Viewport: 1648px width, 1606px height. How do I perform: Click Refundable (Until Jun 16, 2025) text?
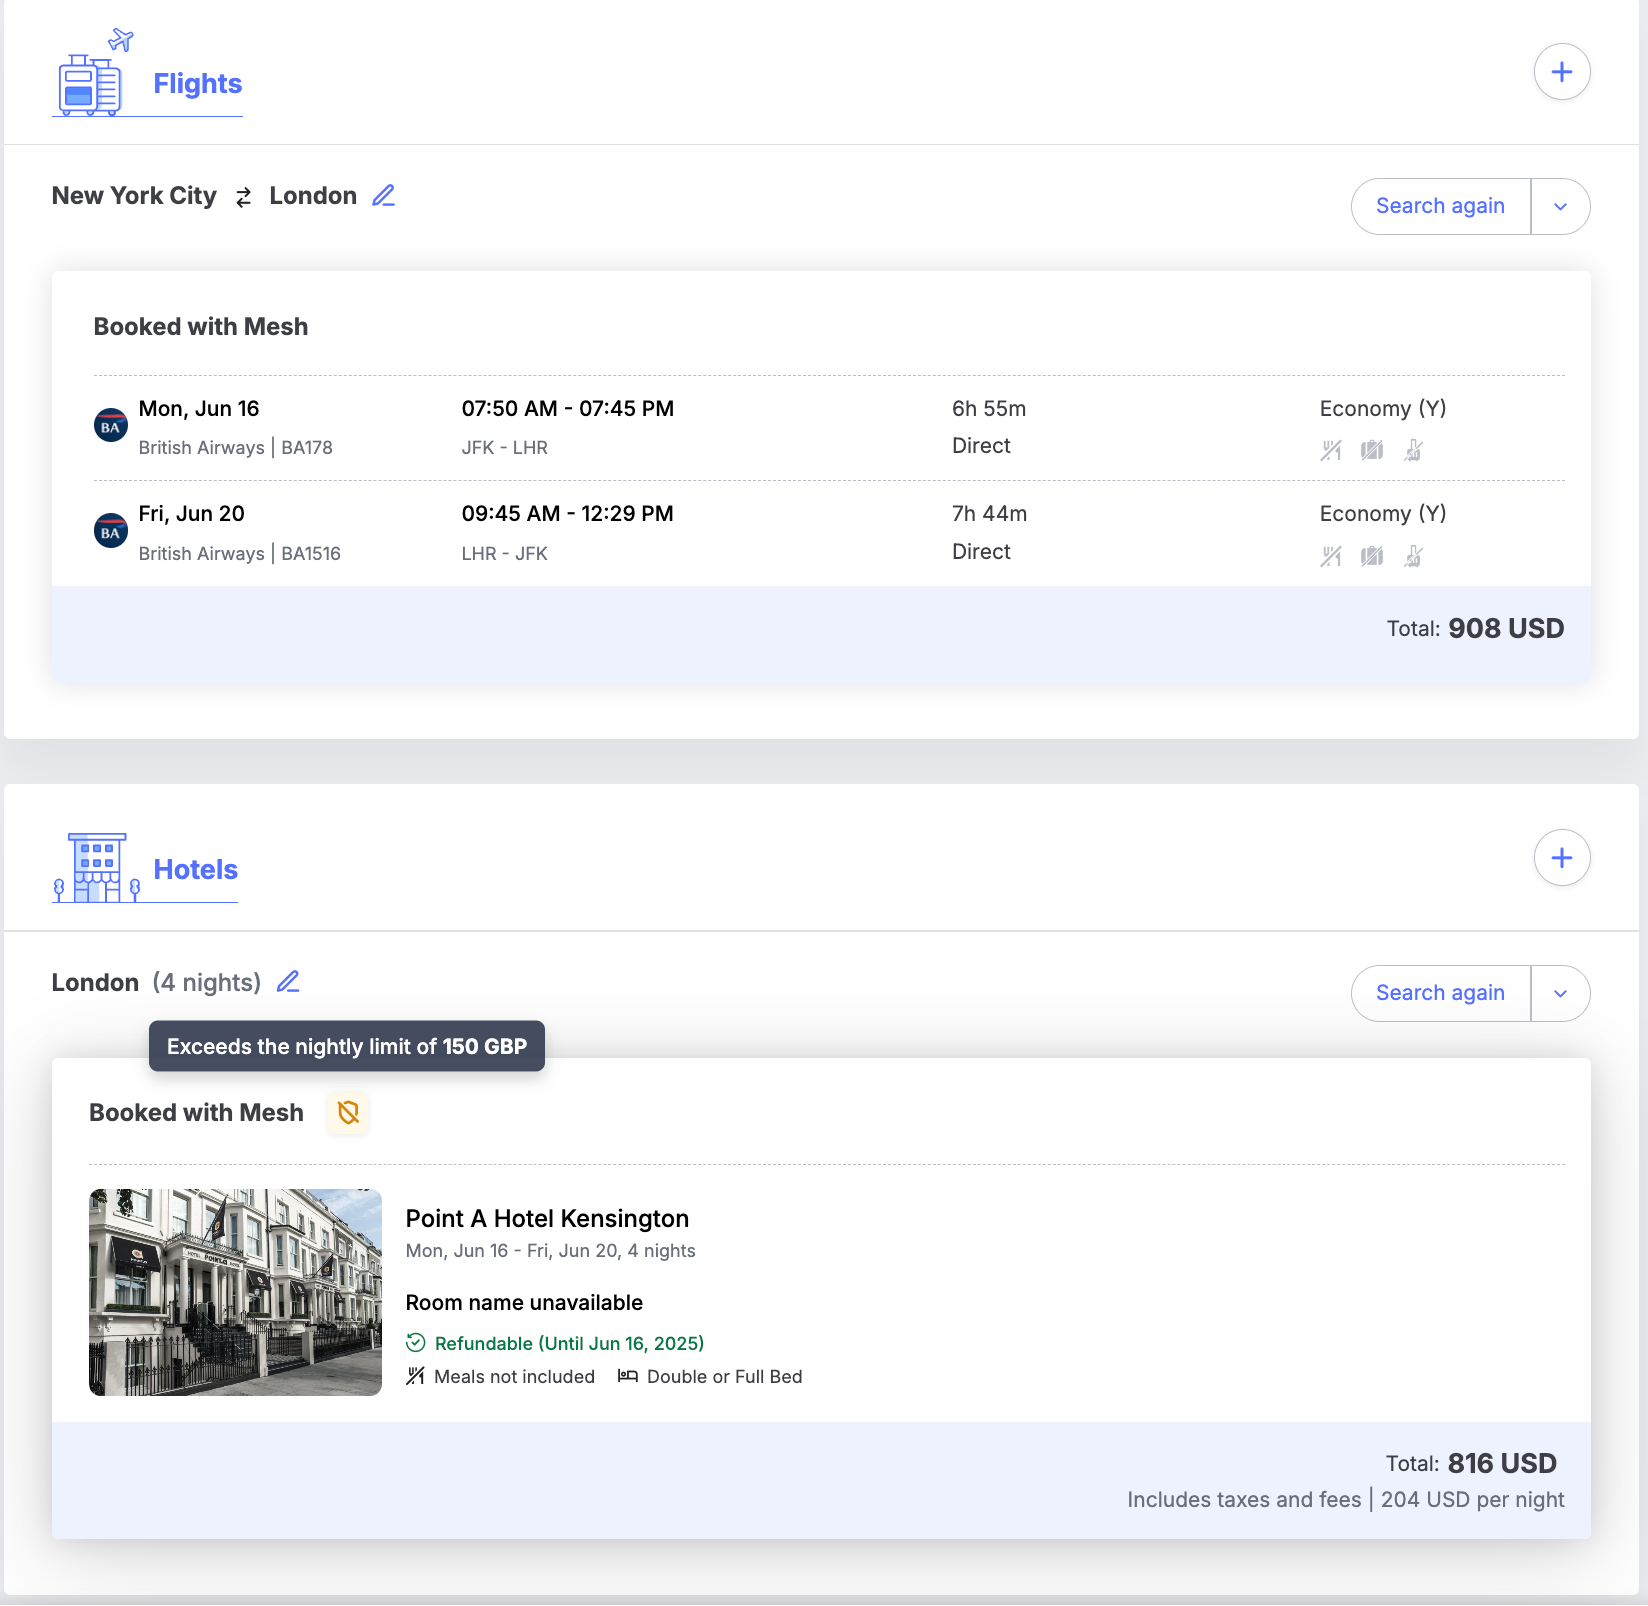point(570,1344)
